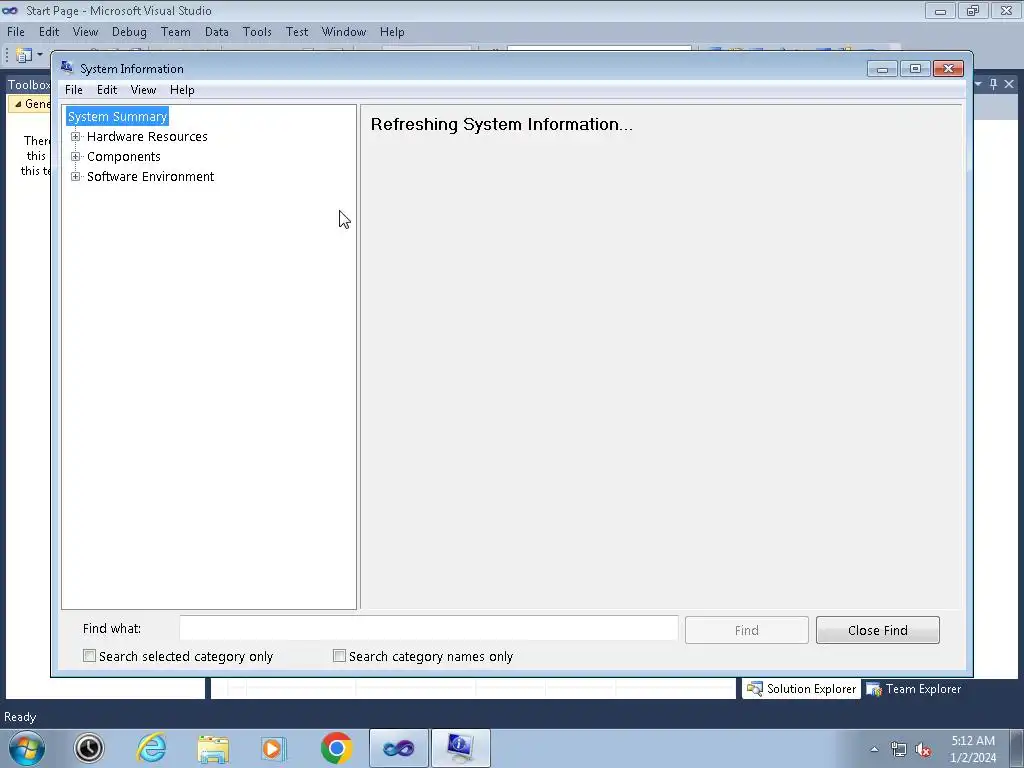
Task: Minimize the Visual Studio window
Action: point(940,10)
